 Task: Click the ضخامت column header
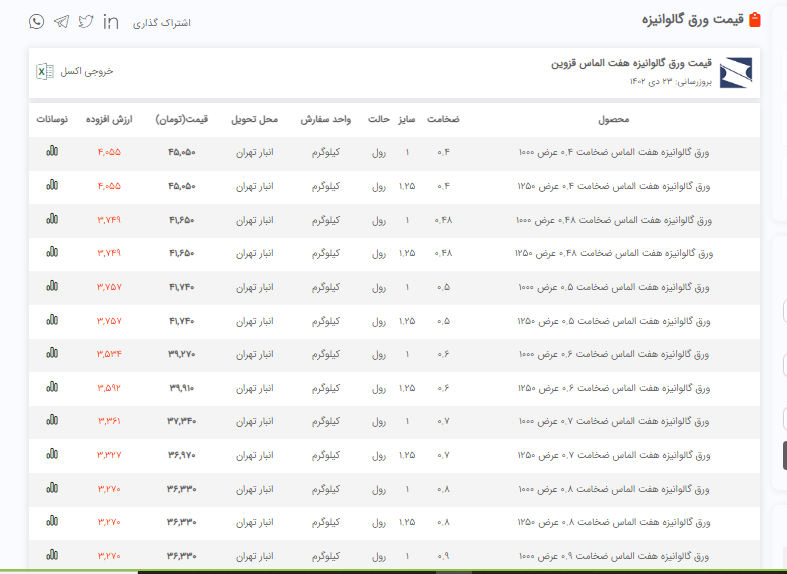(x=443, y=119)
